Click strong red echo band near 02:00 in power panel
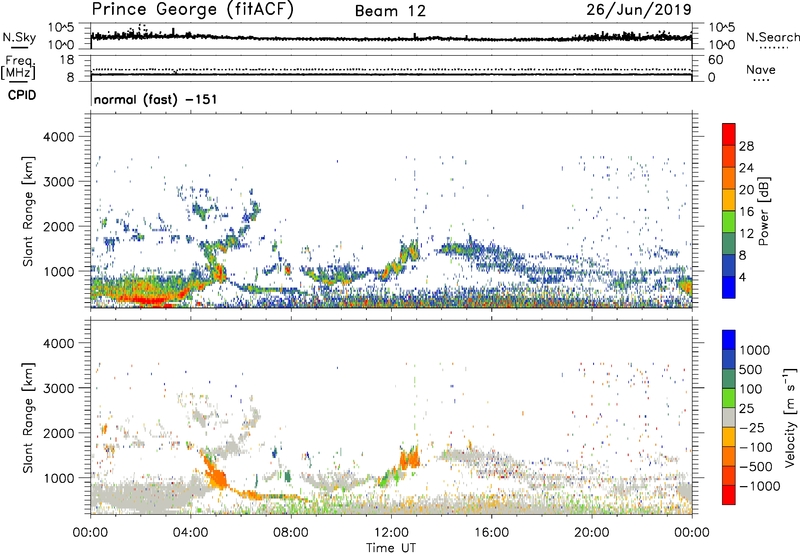The width and height of the screenshot is (800, 554). click(148, 298)
